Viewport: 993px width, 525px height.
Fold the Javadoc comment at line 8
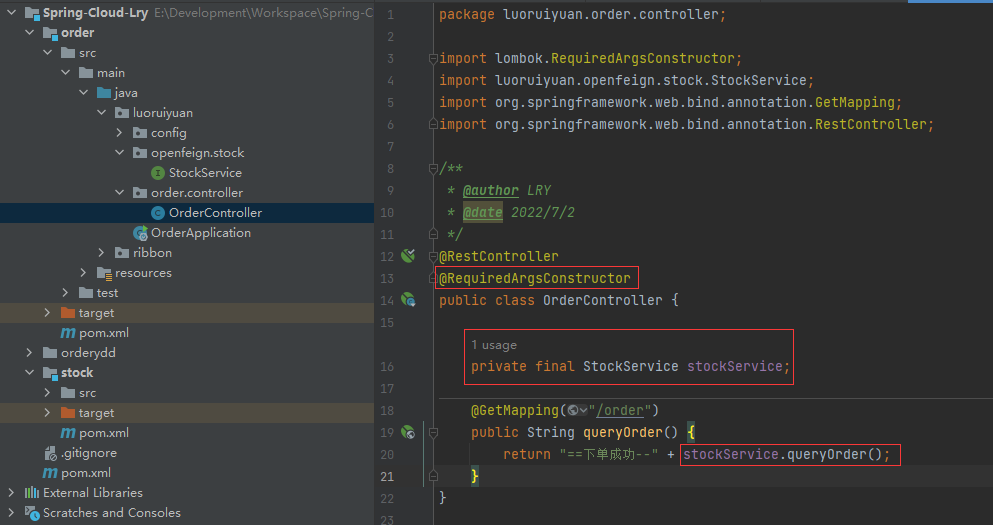click(433, 168)
